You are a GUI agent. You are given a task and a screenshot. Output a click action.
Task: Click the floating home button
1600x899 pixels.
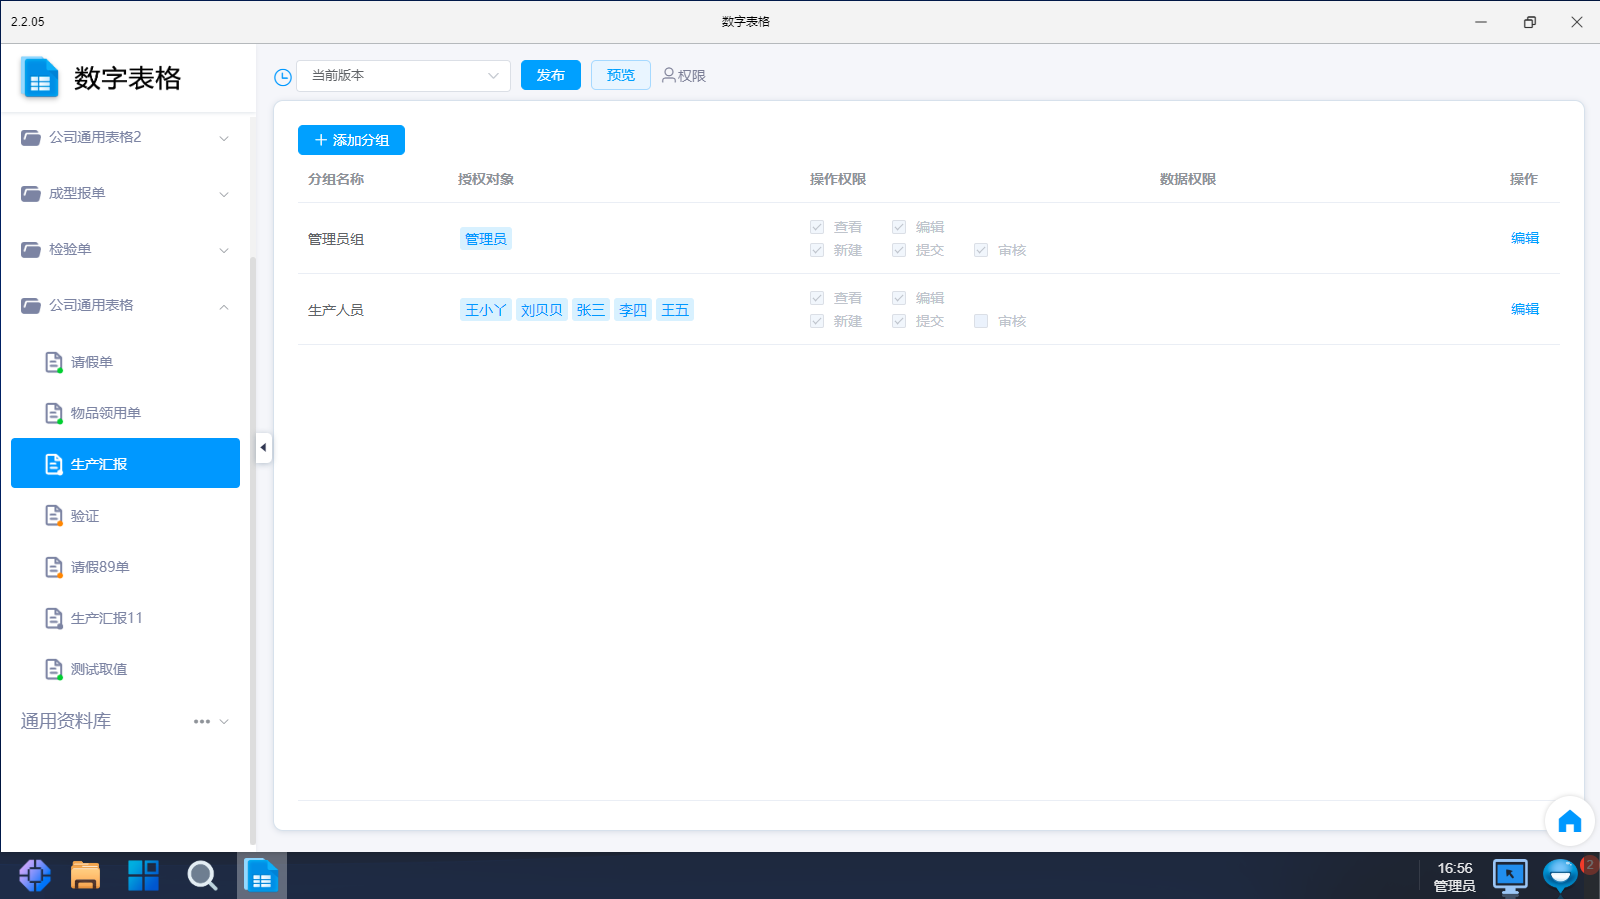1570,821
